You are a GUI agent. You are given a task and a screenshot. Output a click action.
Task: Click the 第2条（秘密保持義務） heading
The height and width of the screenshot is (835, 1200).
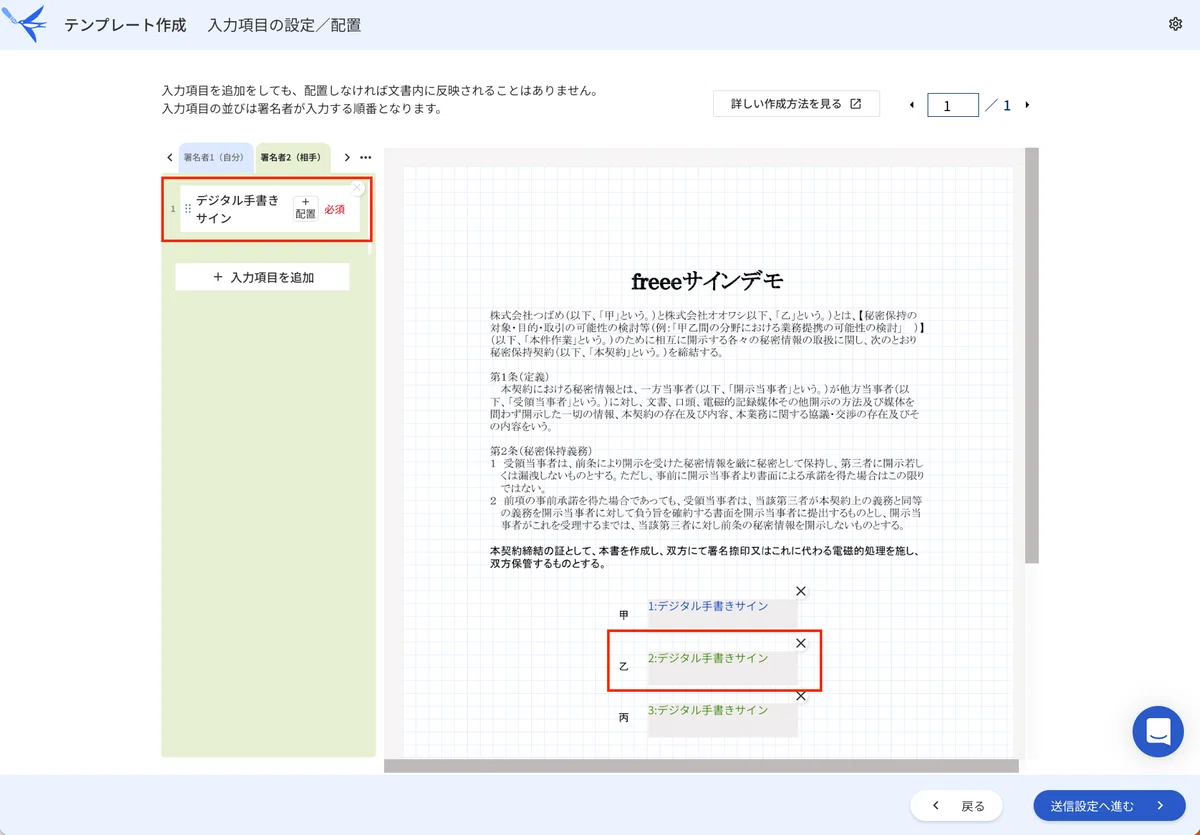[x=541, y=451]
